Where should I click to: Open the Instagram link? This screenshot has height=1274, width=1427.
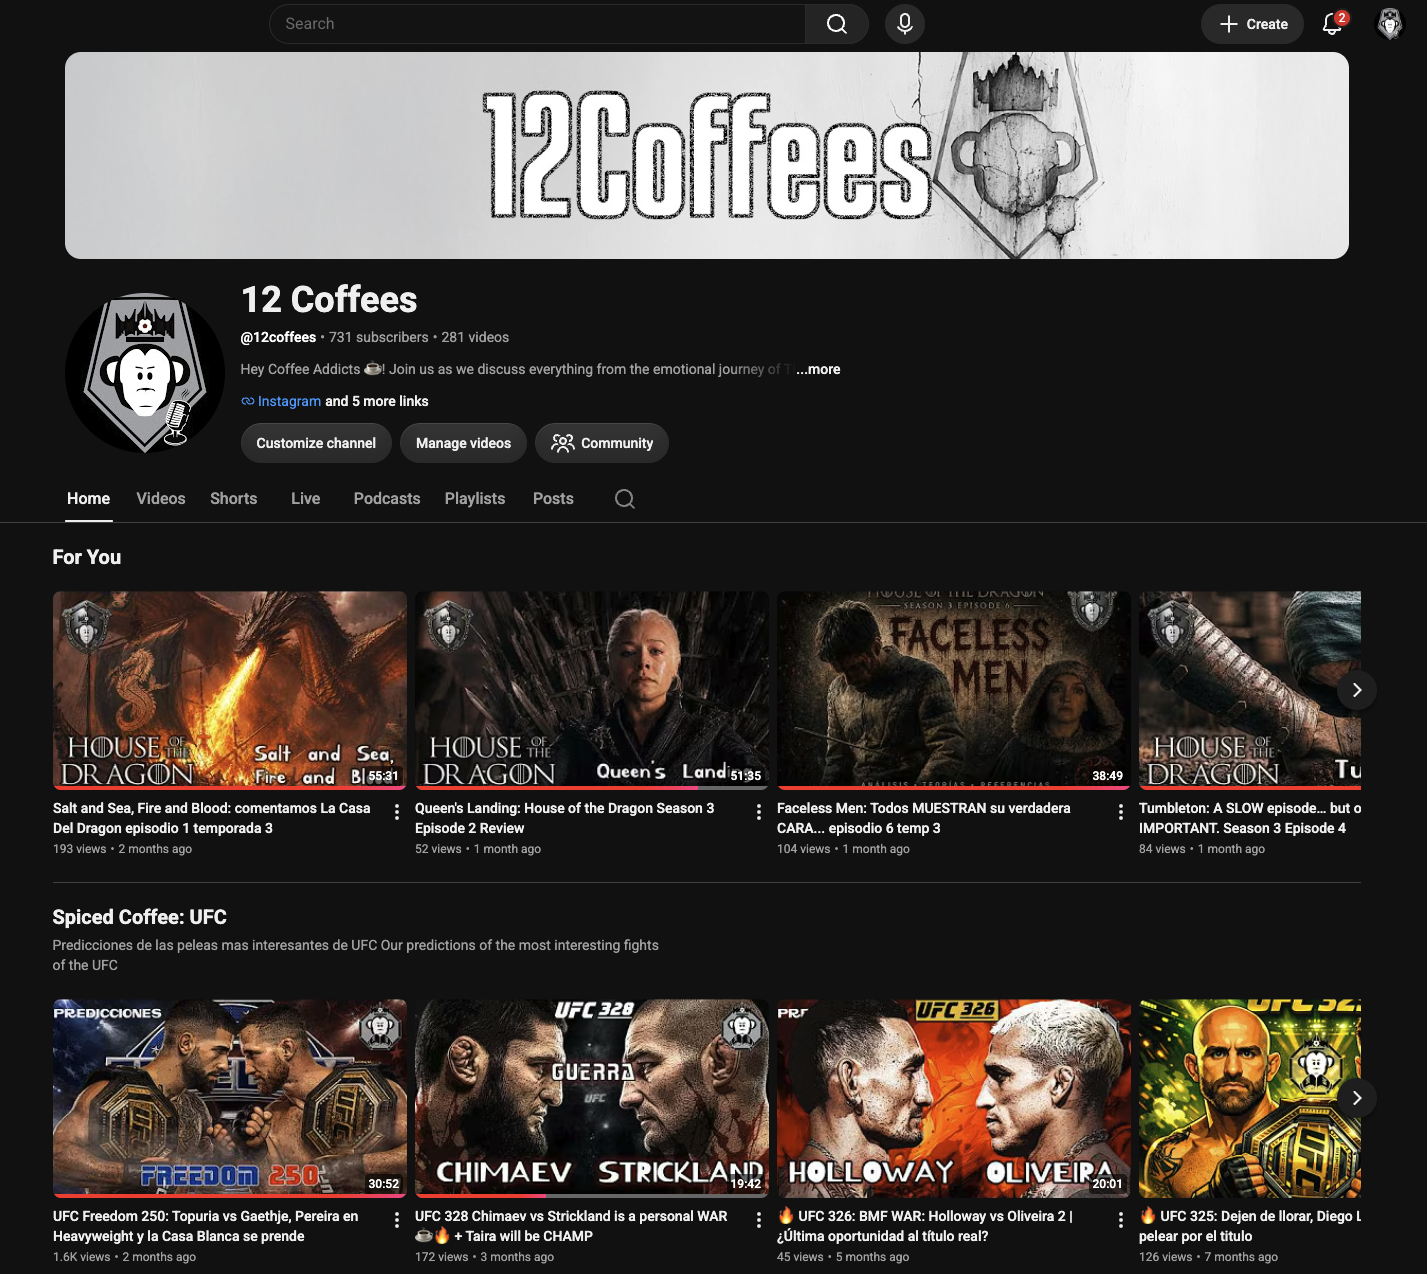coord(289,401)
